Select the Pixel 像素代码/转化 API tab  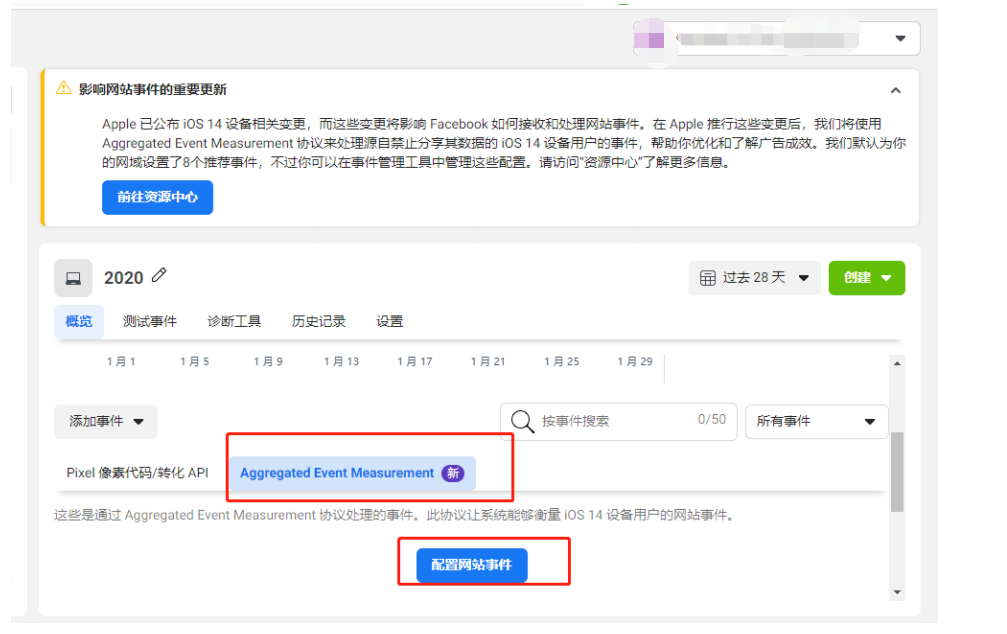(137, 472)
